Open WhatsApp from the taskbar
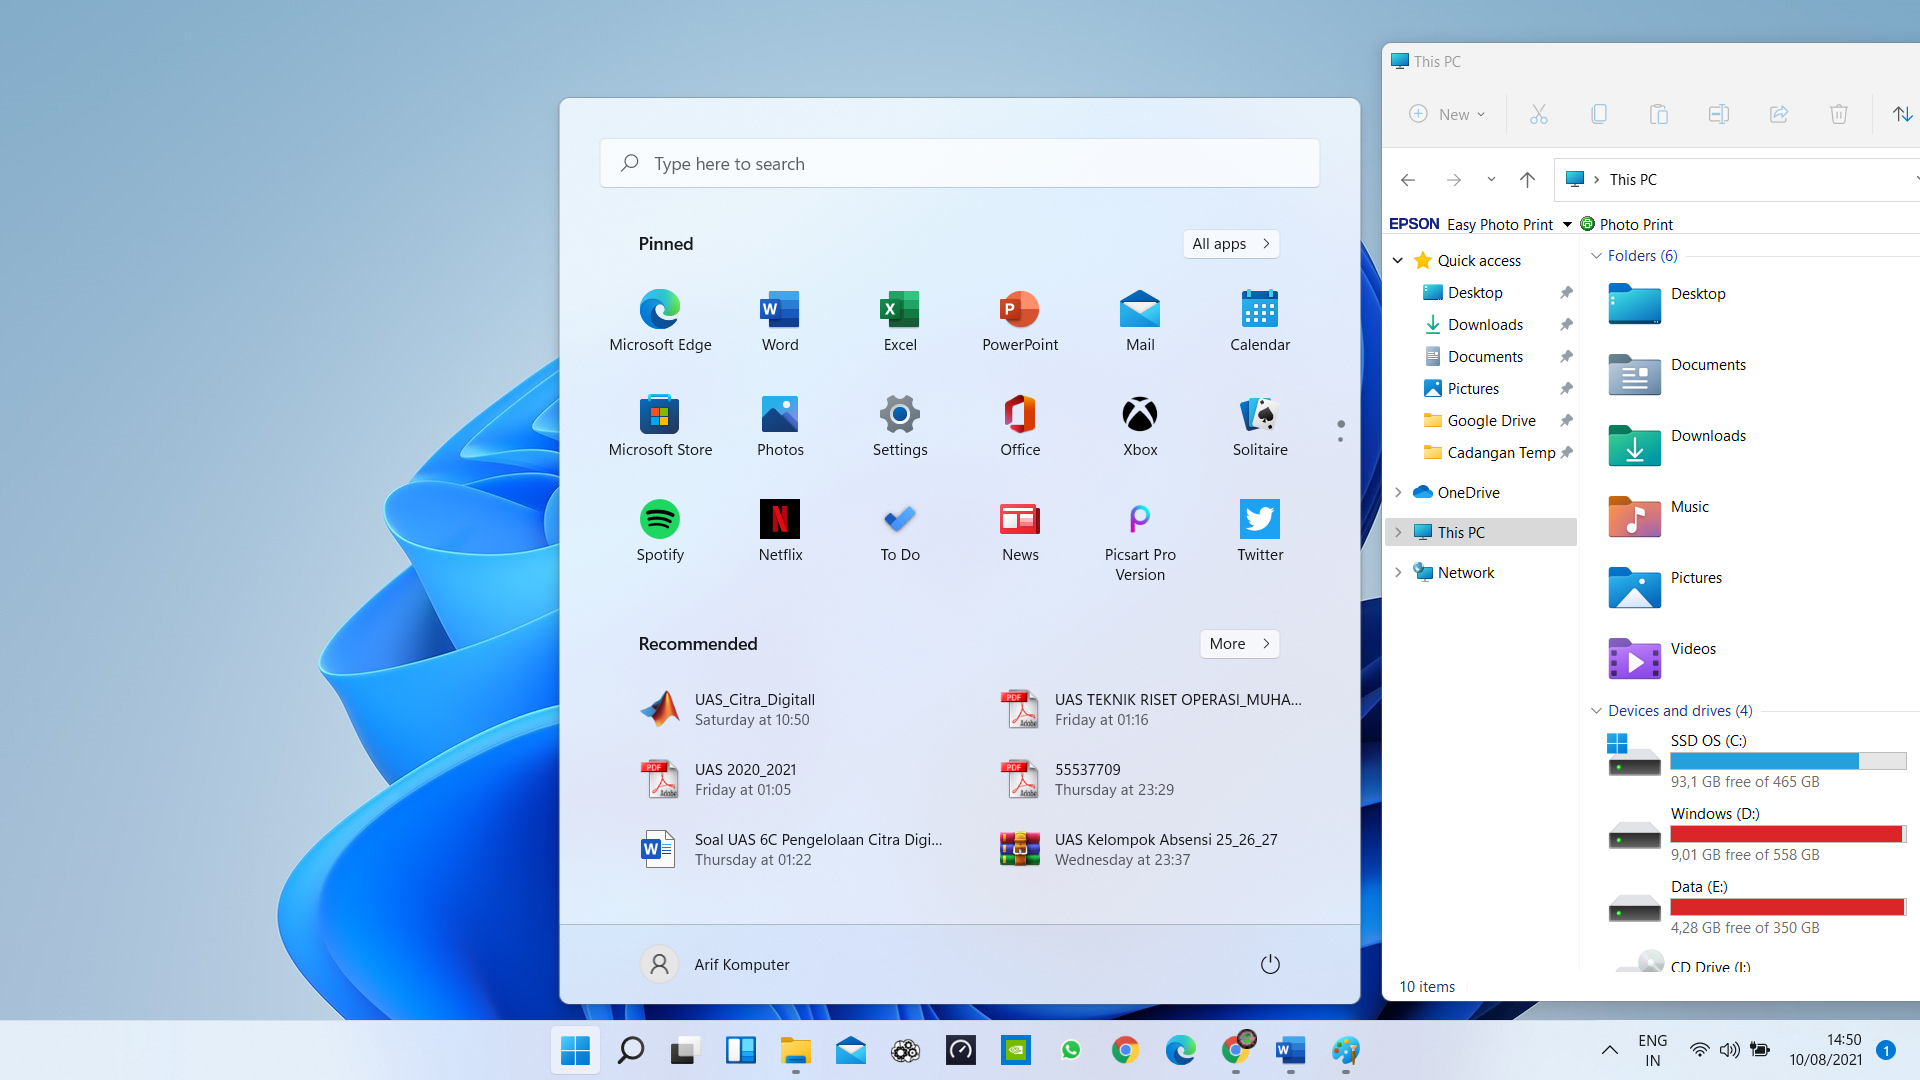1920x1080 pixels. click(1071, 1050)
